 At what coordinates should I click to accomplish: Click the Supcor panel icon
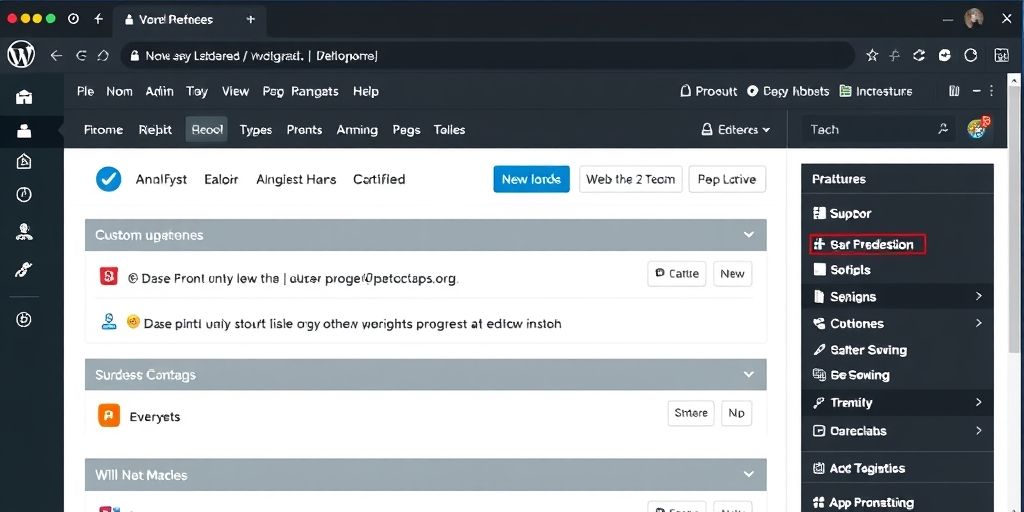click(x=819, y=214)
